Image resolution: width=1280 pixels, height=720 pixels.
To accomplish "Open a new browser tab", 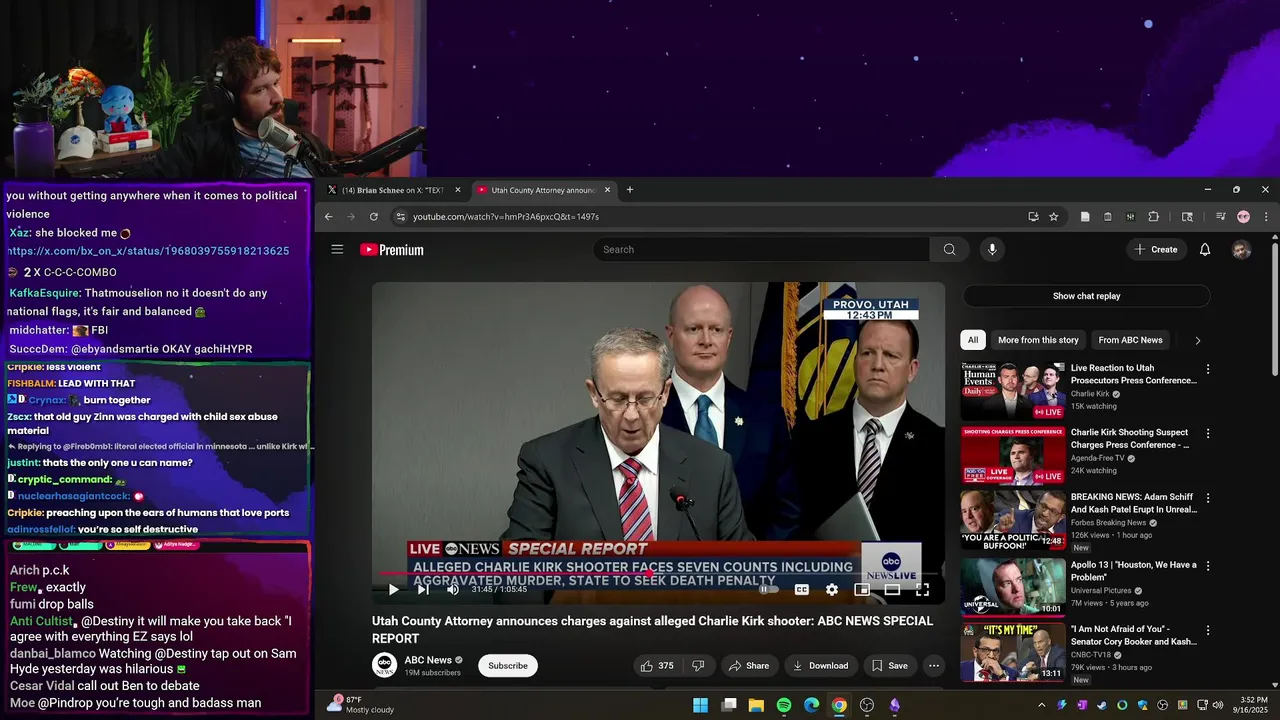I will point(629,190).
